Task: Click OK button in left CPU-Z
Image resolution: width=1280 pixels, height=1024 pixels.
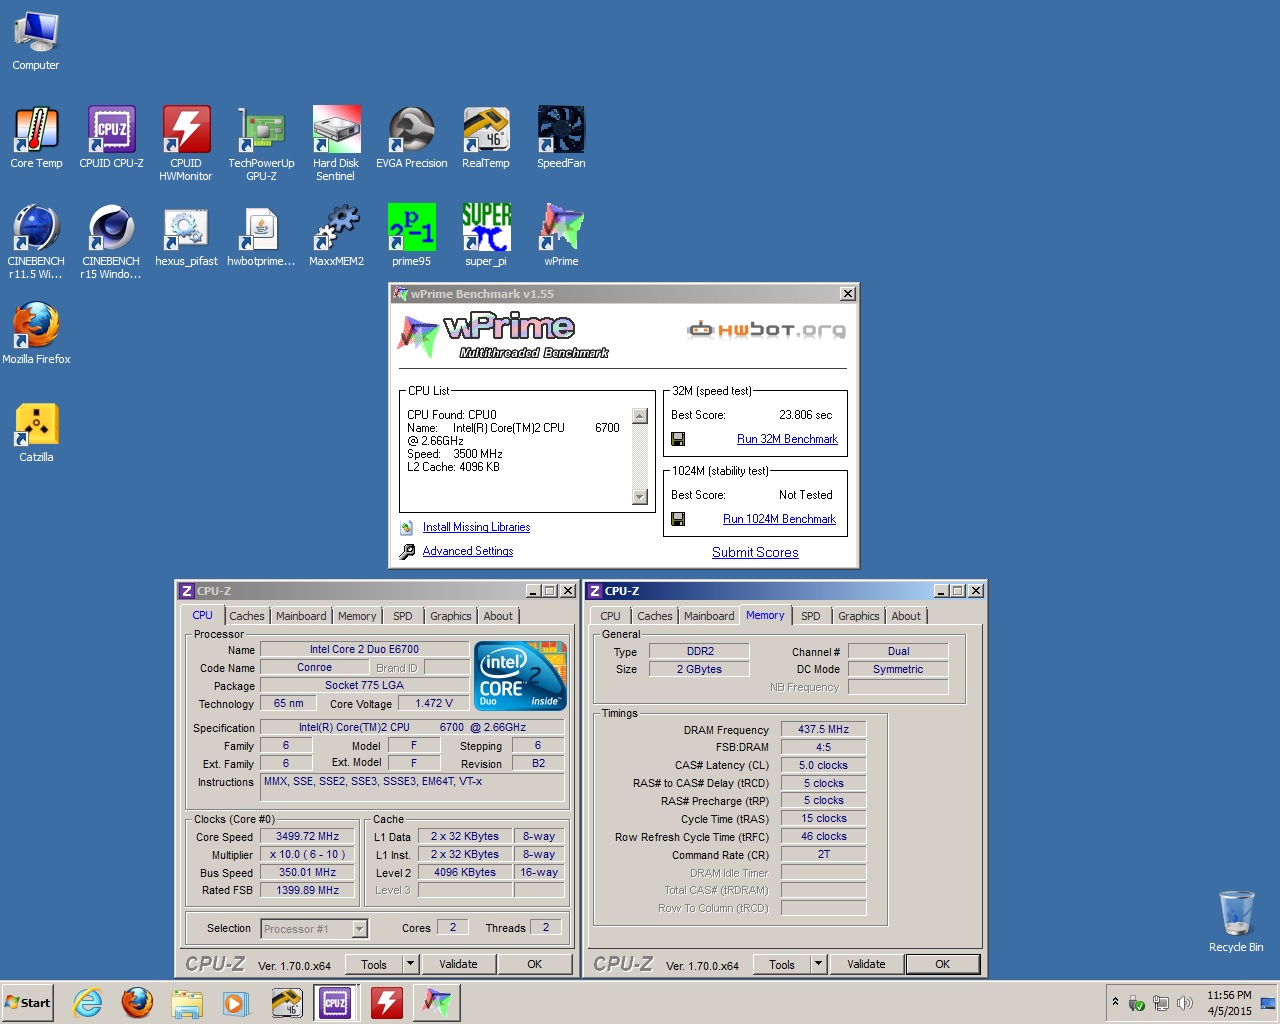Action: pos(534,964)
